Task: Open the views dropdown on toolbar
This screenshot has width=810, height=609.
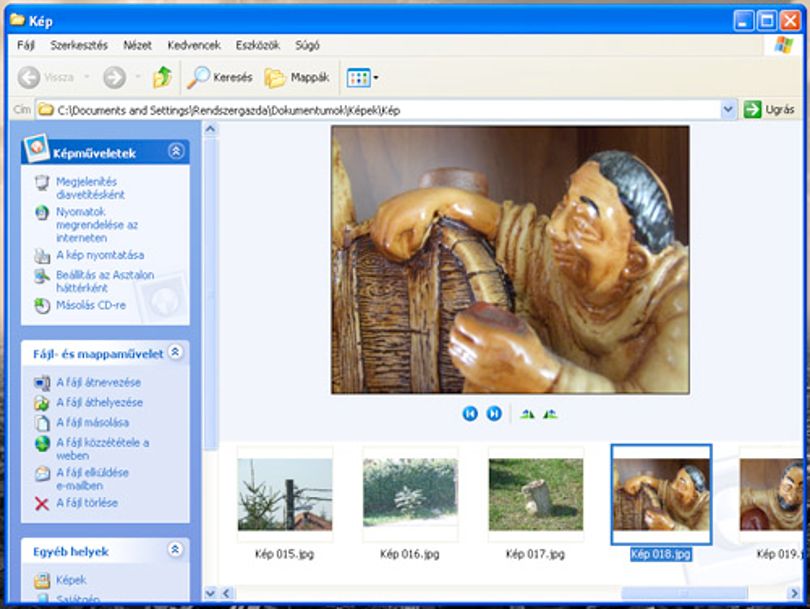Action: [363, 77]
